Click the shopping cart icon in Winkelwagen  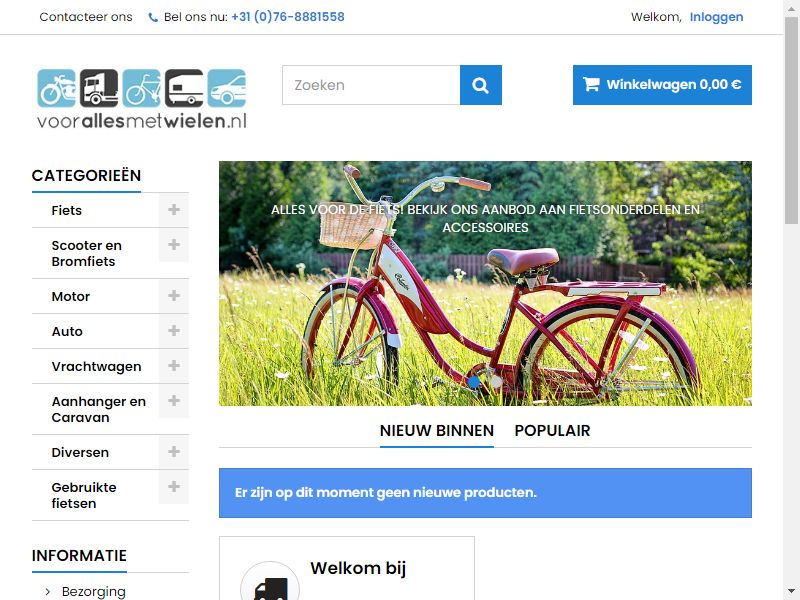pyautogui.click(x=591, y=84)
